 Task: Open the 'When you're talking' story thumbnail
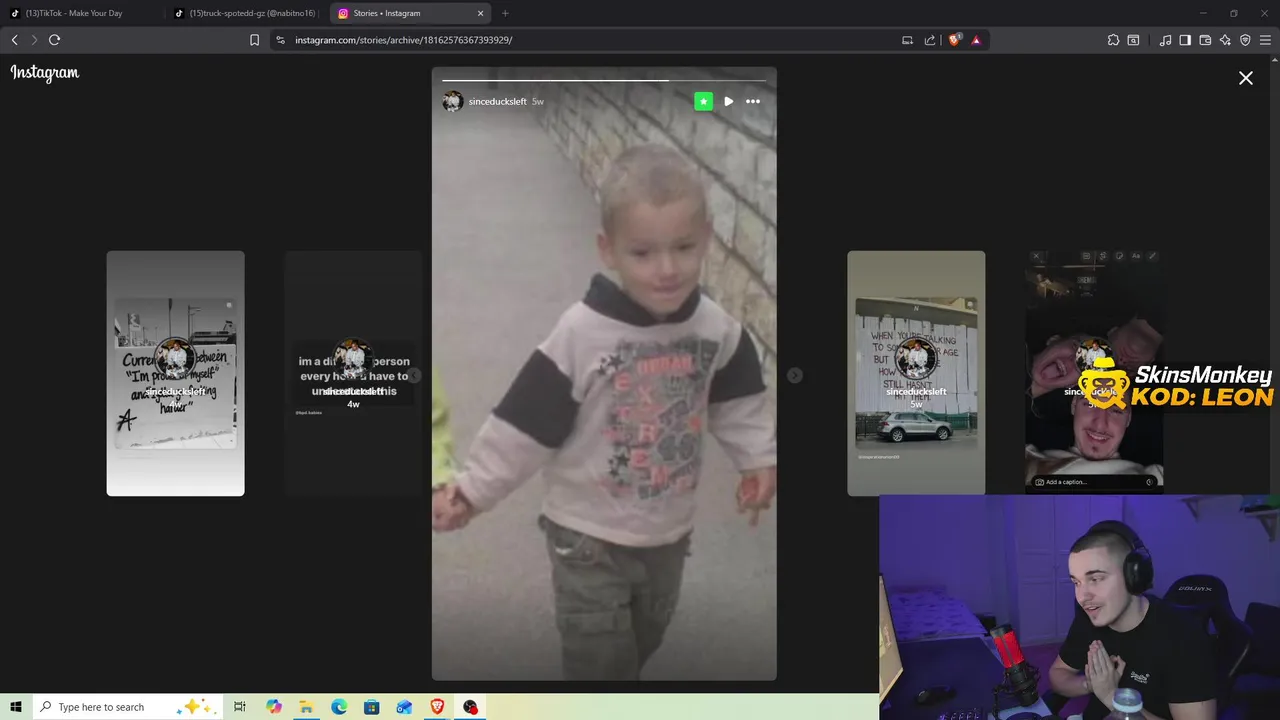[916, 373]
